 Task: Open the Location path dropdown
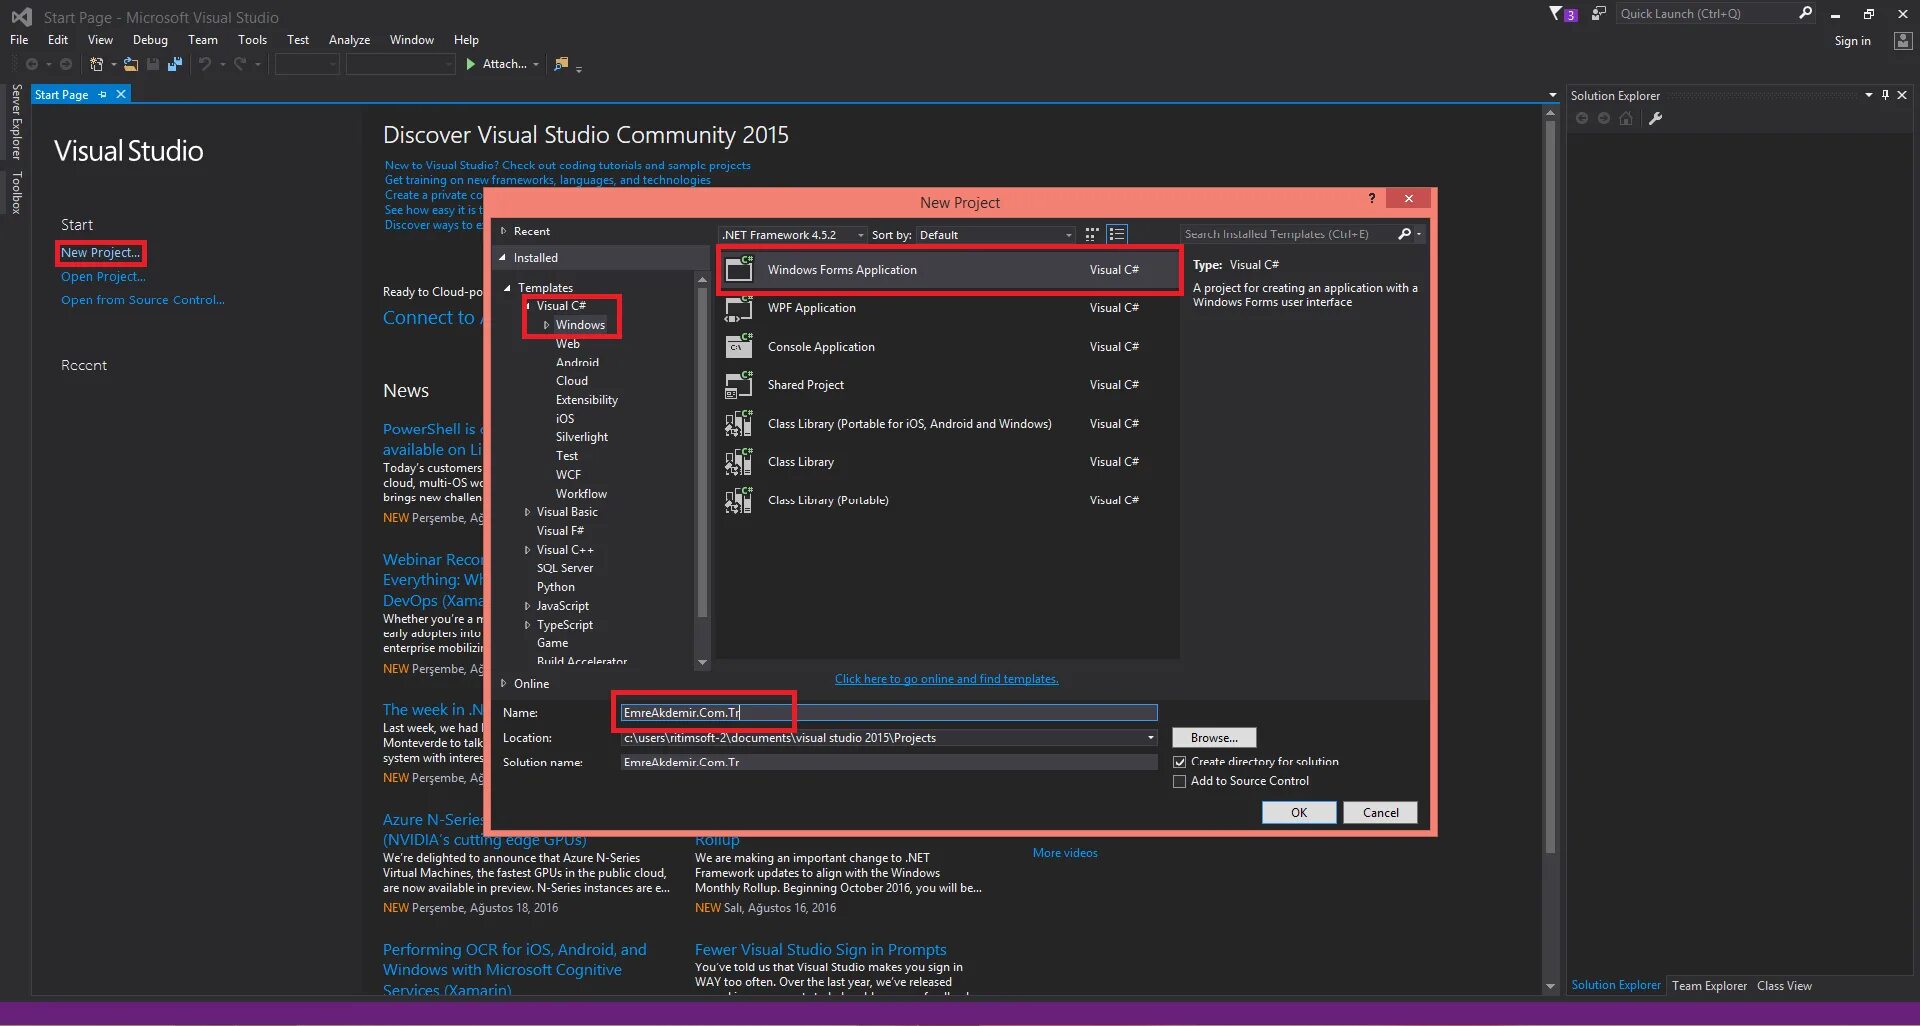click(x=1150, y=738)
